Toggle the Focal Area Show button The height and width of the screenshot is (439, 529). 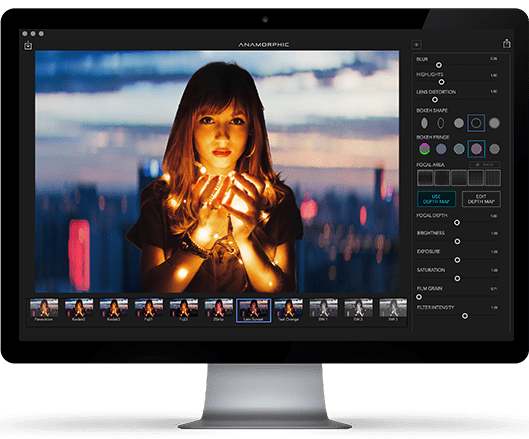(x=485, y=165)
